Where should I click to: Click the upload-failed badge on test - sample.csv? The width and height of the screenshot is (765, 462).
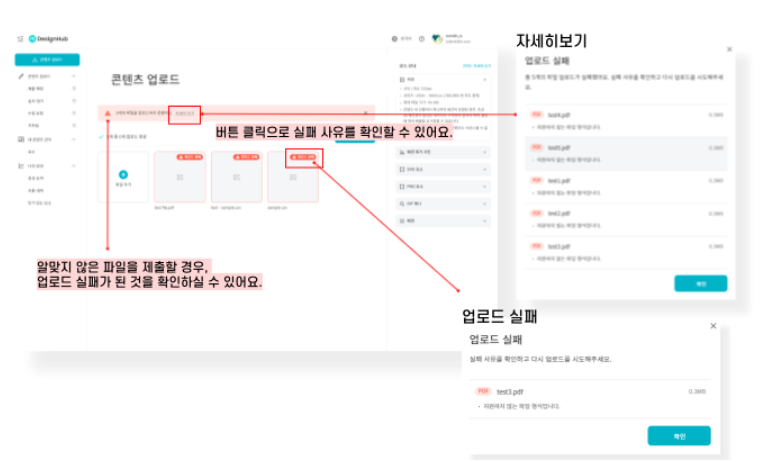[x=246, y=157]
